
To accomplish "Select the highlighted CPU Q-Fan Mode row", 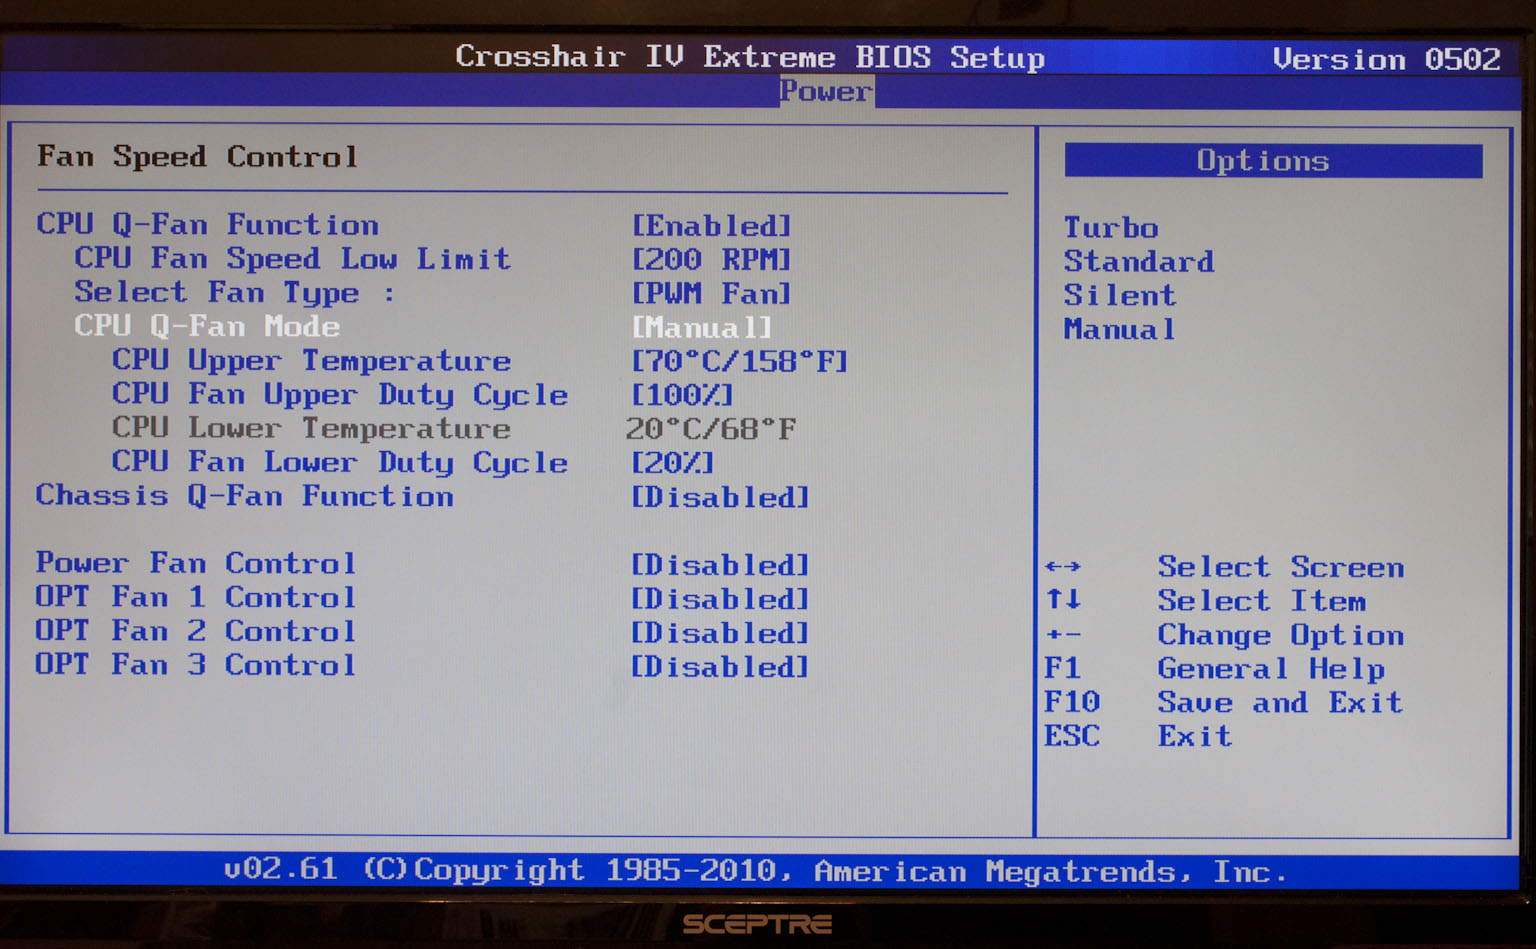I will [x=423, y=327].
